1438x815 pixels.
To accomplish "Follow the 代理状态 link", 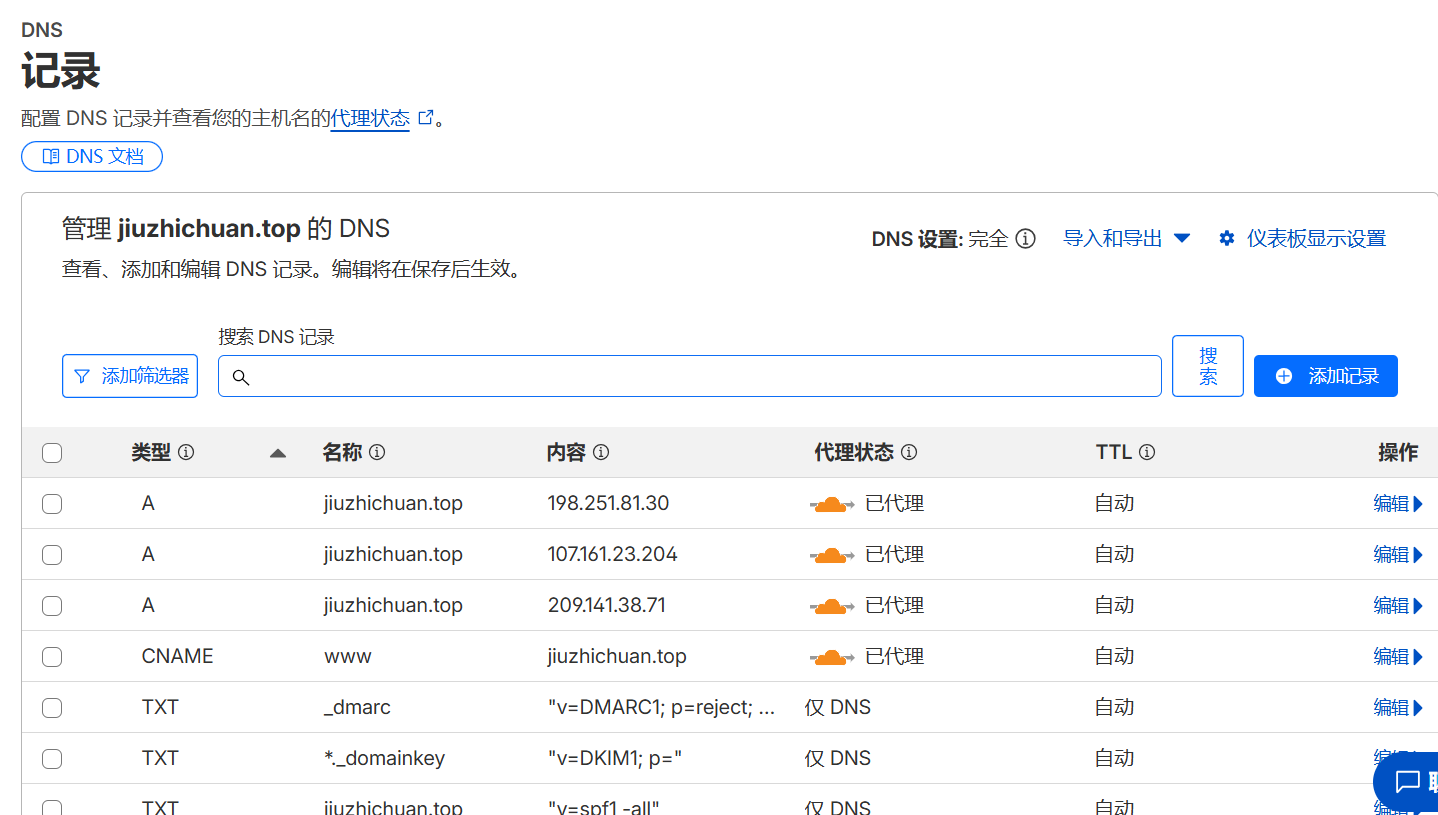I will pos(371,118).
